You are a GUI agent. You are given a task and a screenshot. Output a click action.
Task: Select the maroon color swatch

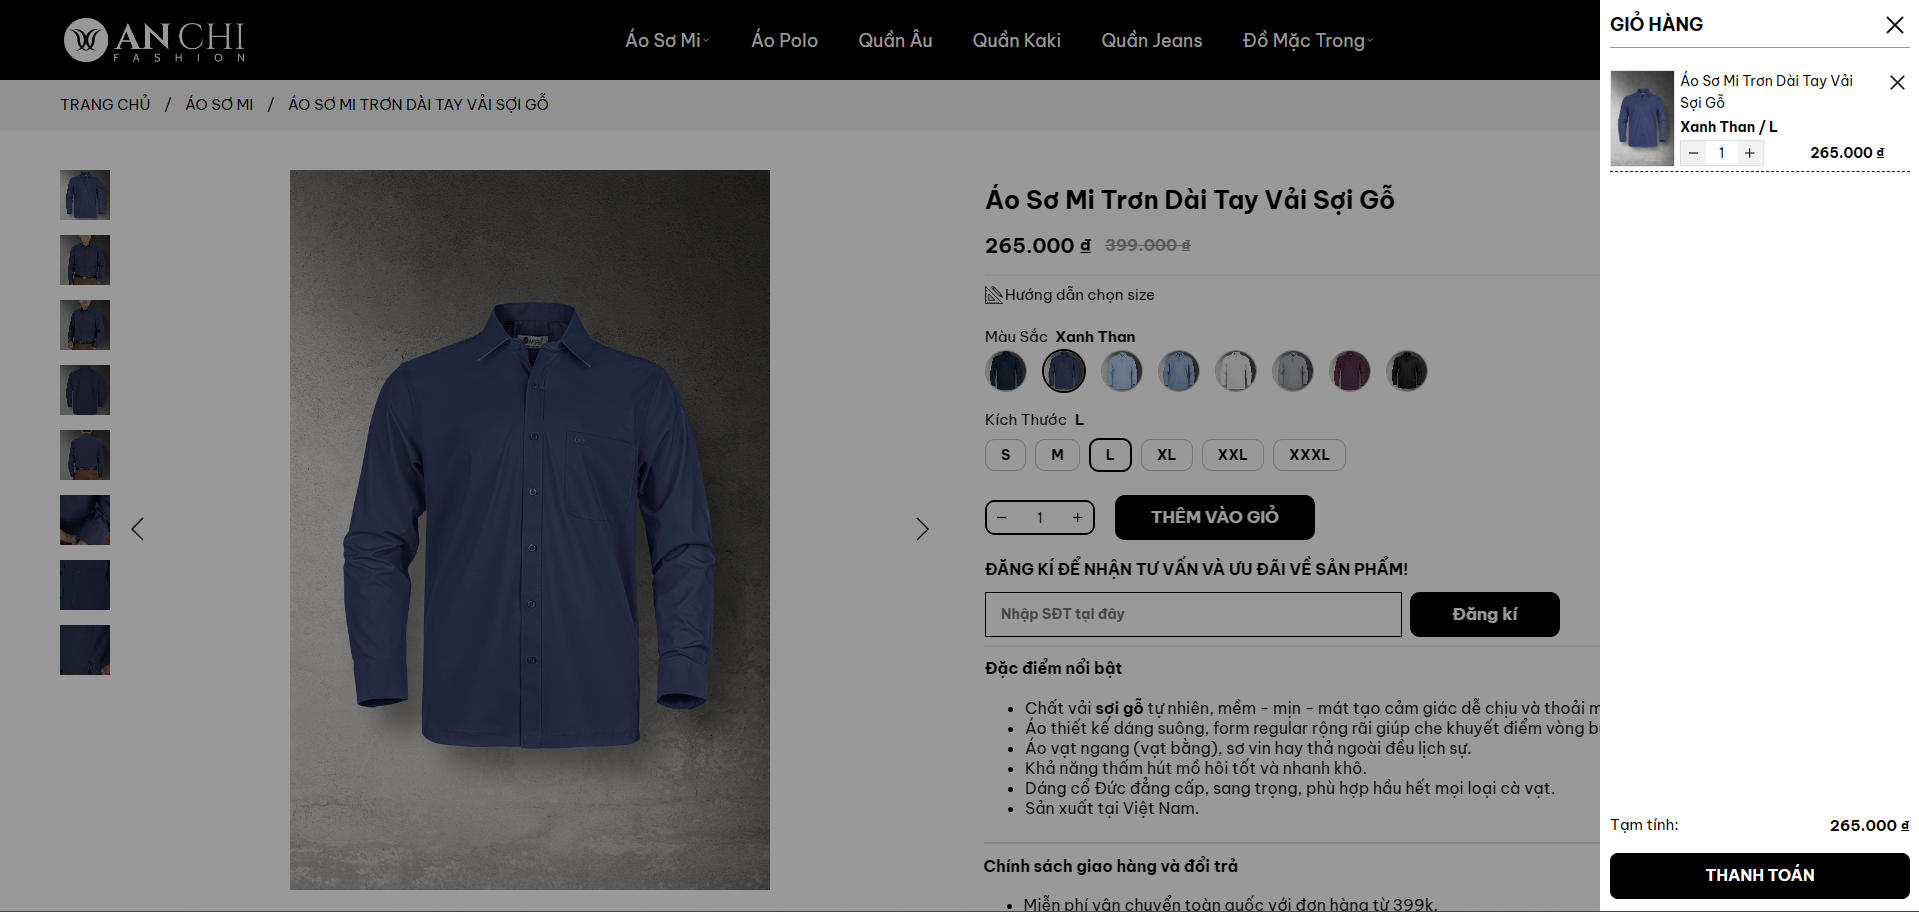coord(1349,371)
